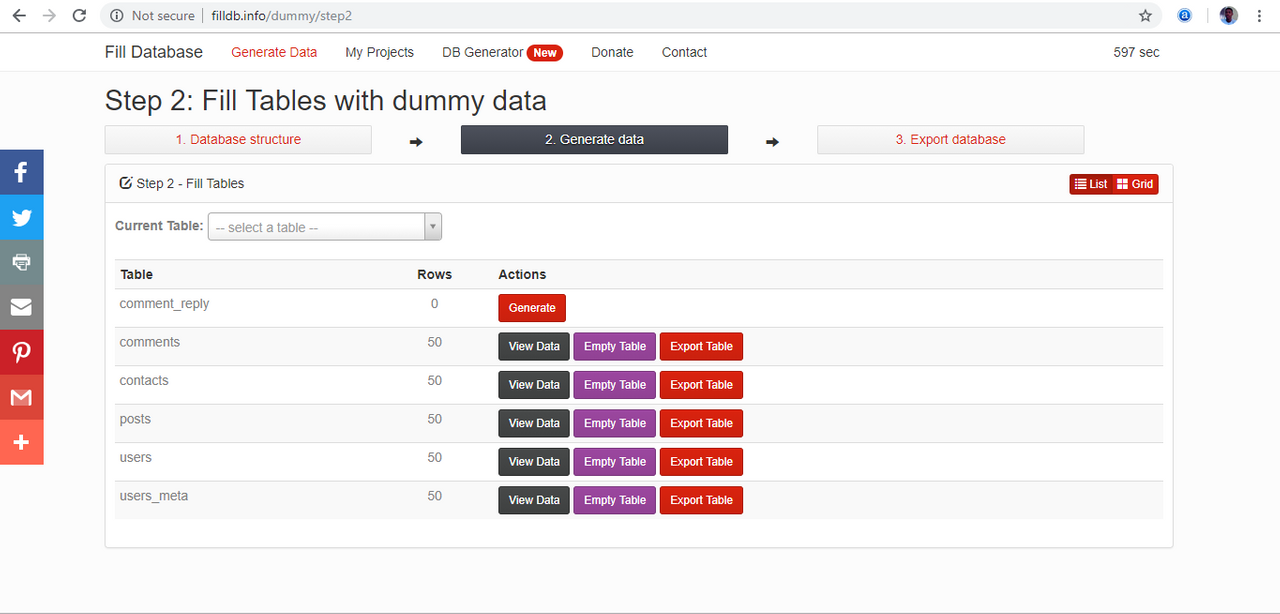
Task: Open the browser profile avatar
Action: [1228, 15]
